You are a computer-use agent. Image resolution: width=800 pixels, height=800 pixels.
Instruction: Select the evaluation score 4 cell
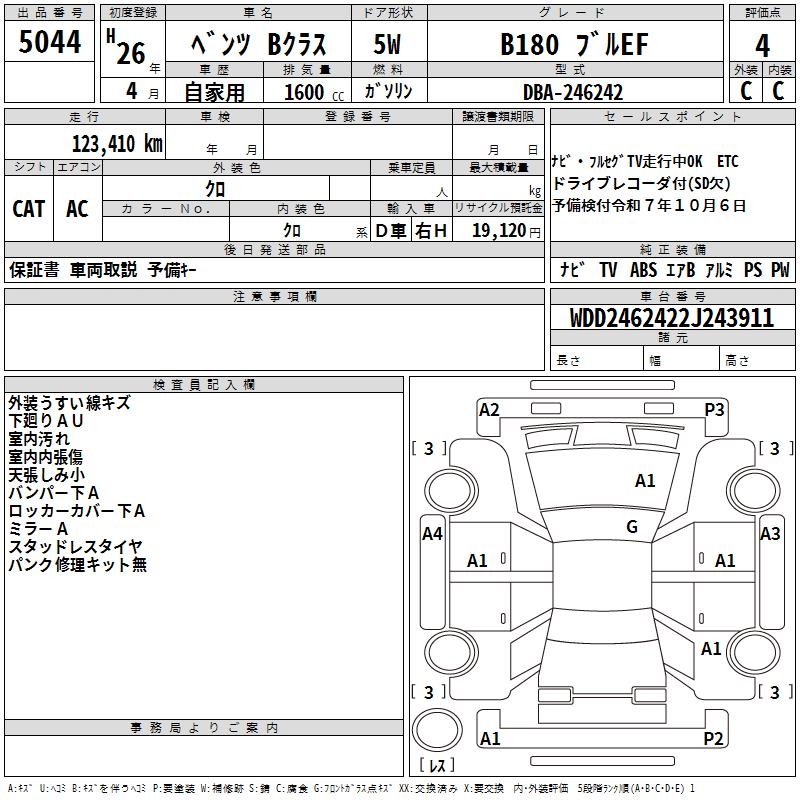pyautogui.click(x=762, y=42)
